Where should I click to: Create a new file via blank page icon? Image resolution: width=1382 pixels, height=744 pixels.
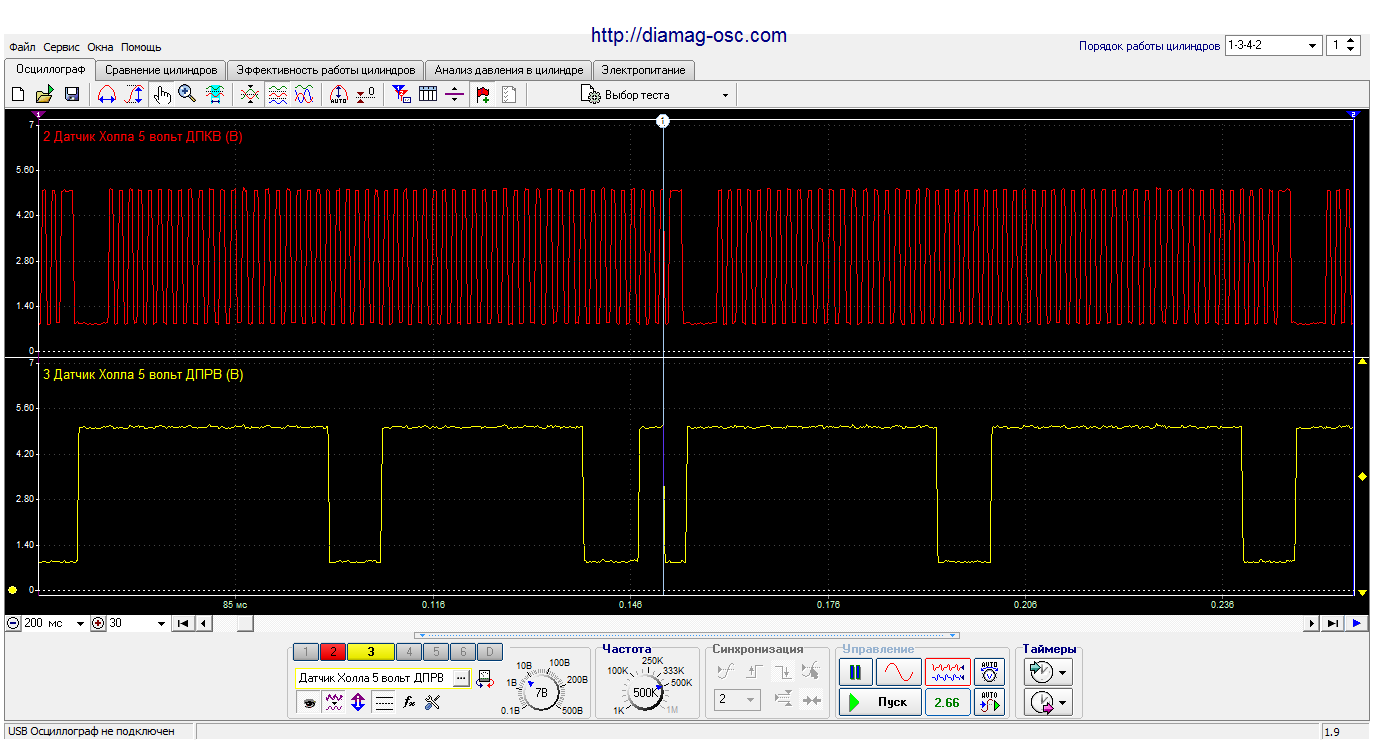18,95
